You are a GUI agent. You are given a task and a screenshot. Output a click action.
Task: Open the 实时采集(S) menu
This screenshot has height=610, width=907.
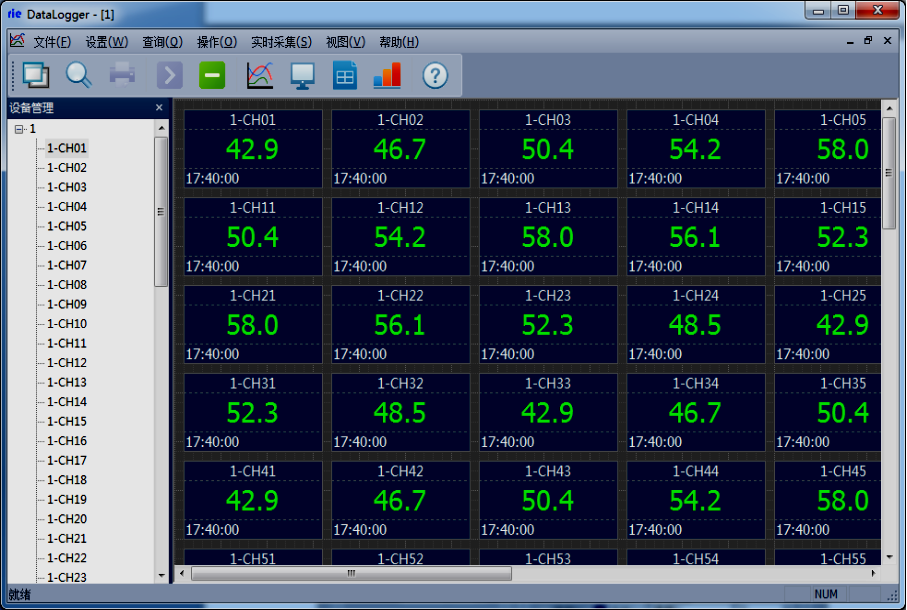pyautogui.click(x=281, y=42)
